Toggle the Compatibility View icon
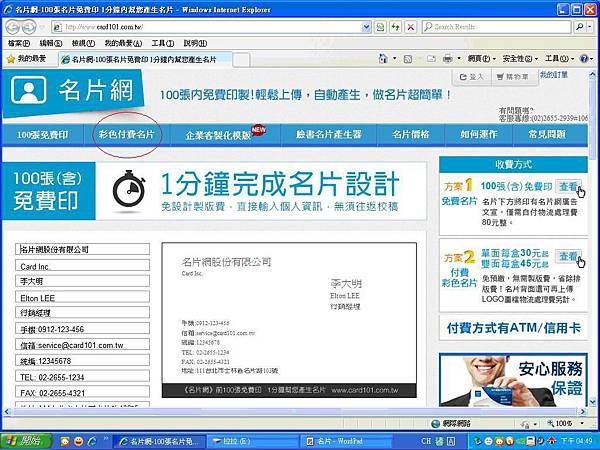600x450 pixels. (x=380, y=27)
